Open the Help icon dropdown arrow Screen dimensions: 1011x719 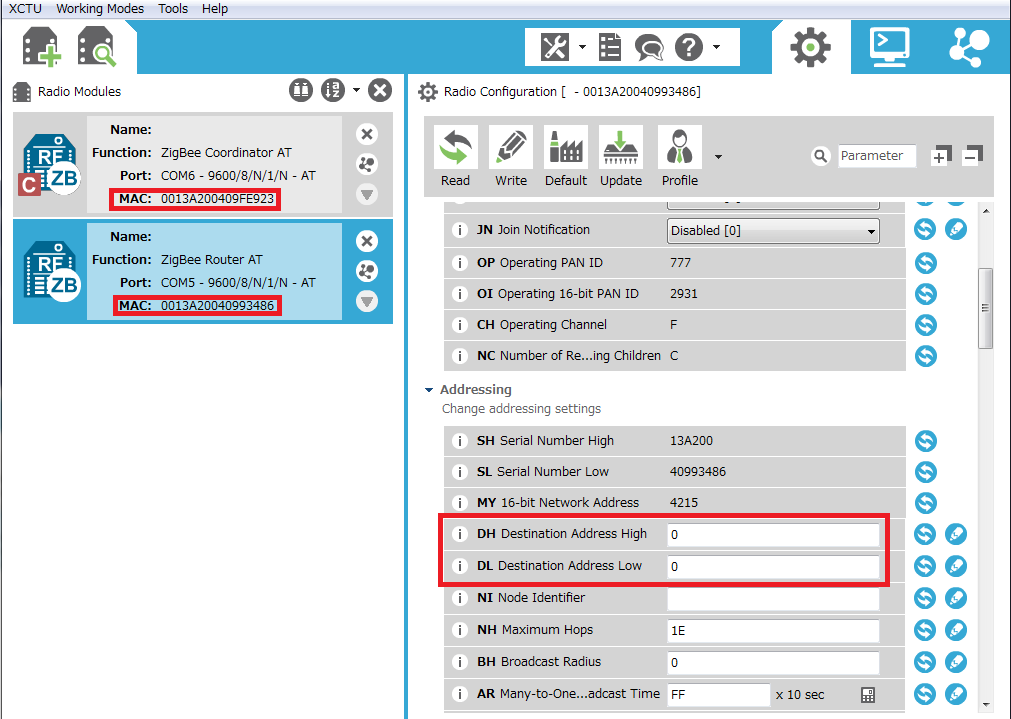click(716, 47)
